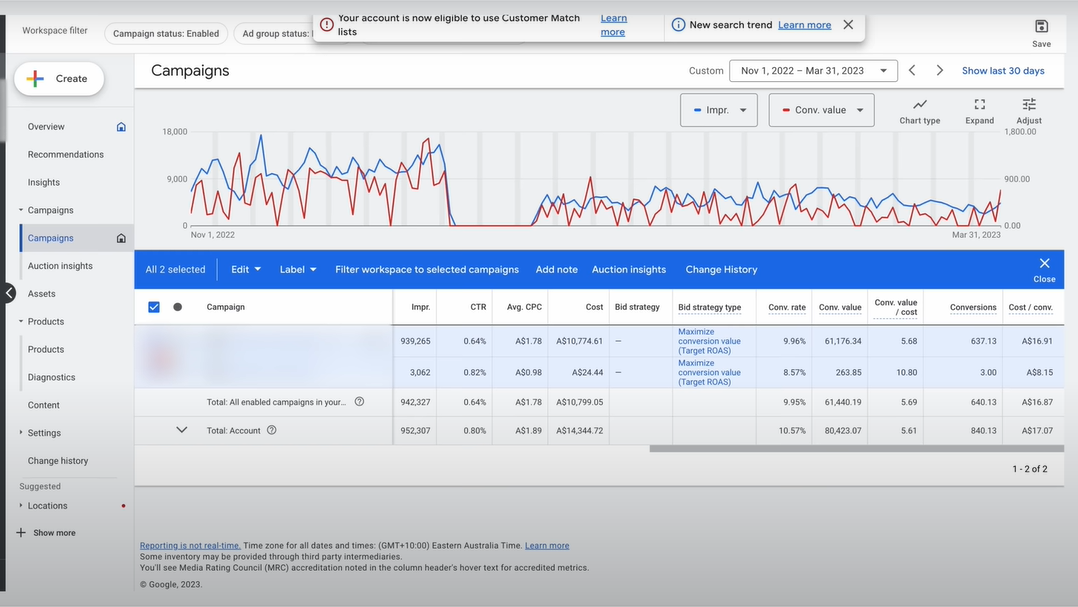
Task: Click help icon next to Total: Account
Action: pos(272,430)
